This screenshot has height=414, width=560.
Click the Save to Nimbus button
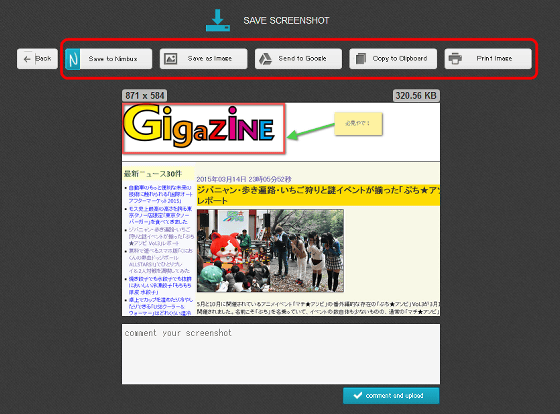109,59
